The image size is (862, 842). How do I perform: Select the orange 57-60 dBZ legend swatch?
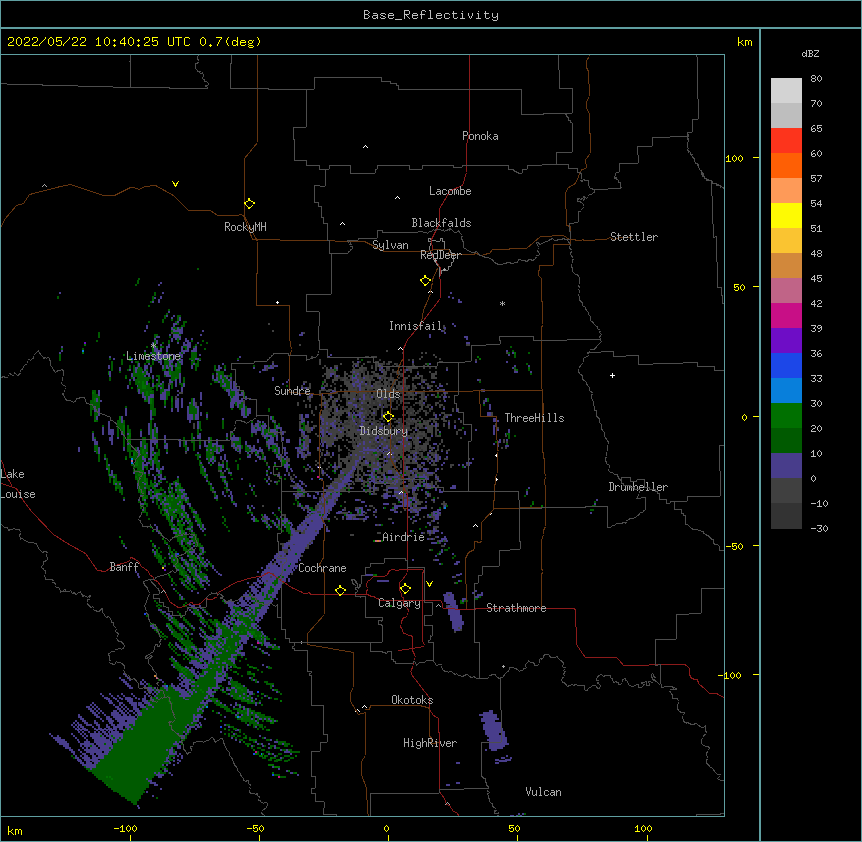(786, 165)
